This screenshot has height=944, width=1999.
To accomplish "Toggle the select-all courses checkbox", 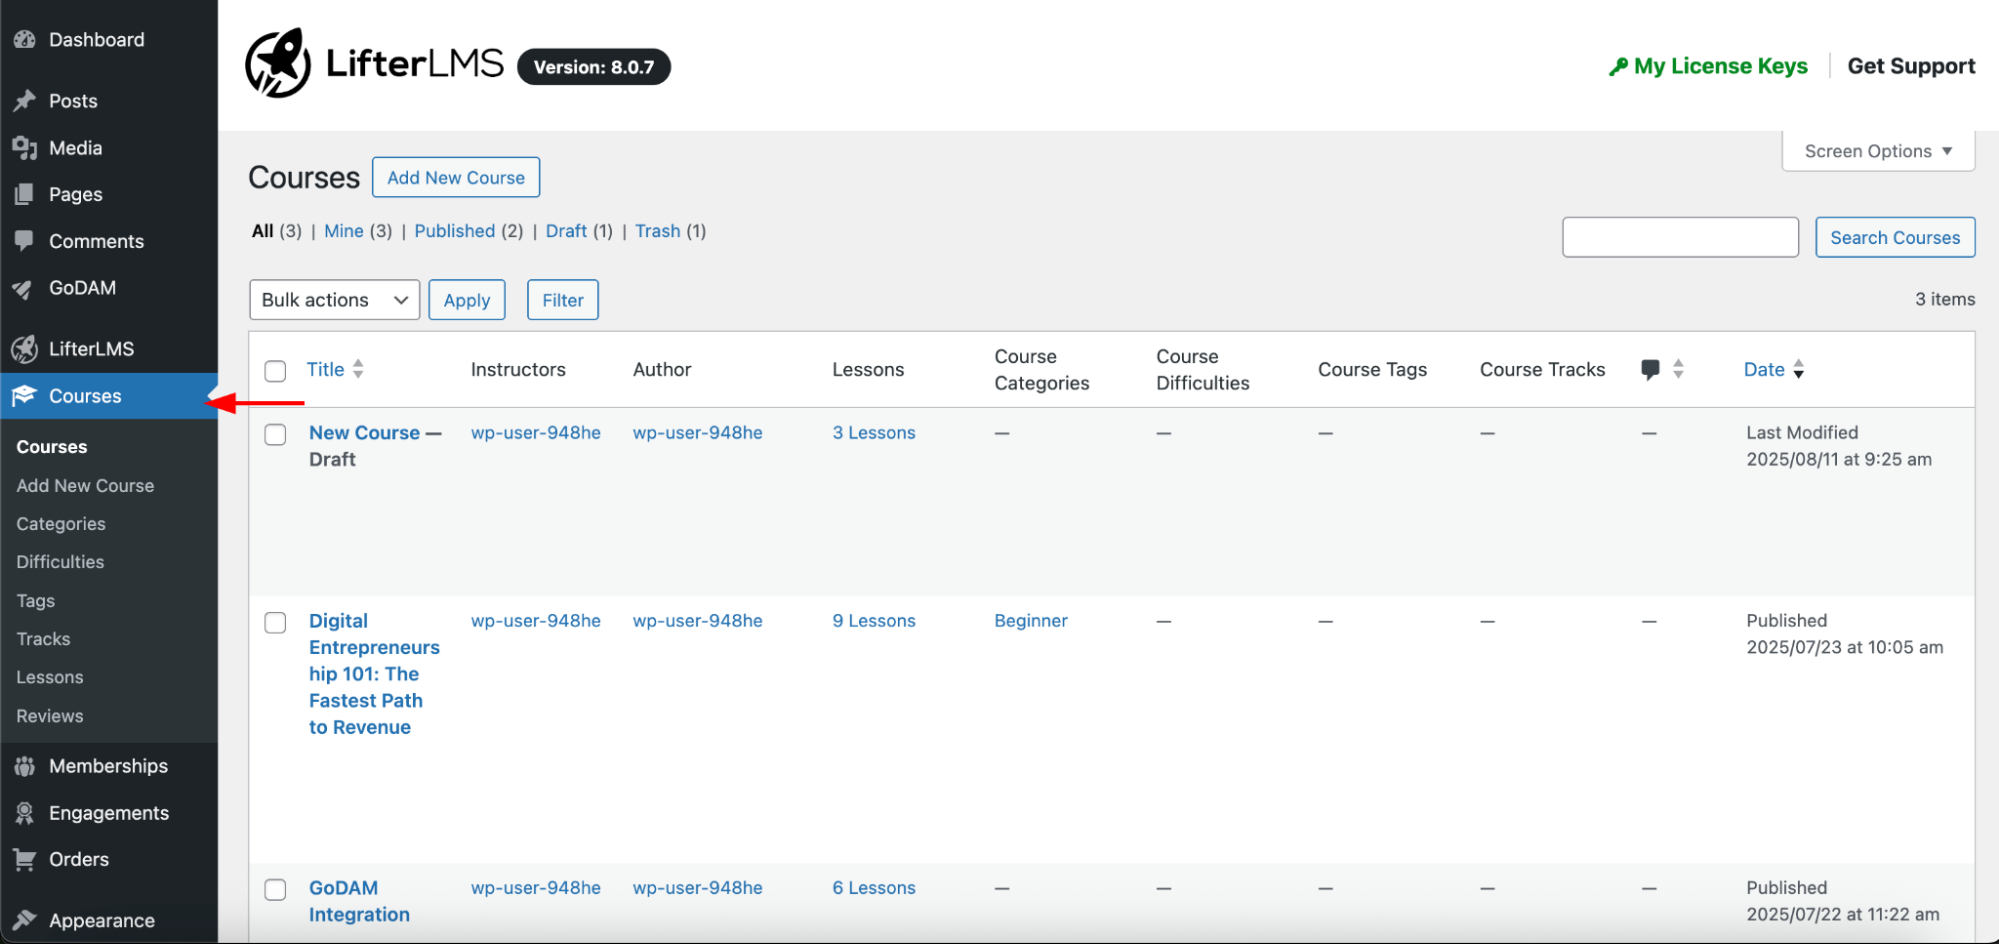I will (275, 371).
